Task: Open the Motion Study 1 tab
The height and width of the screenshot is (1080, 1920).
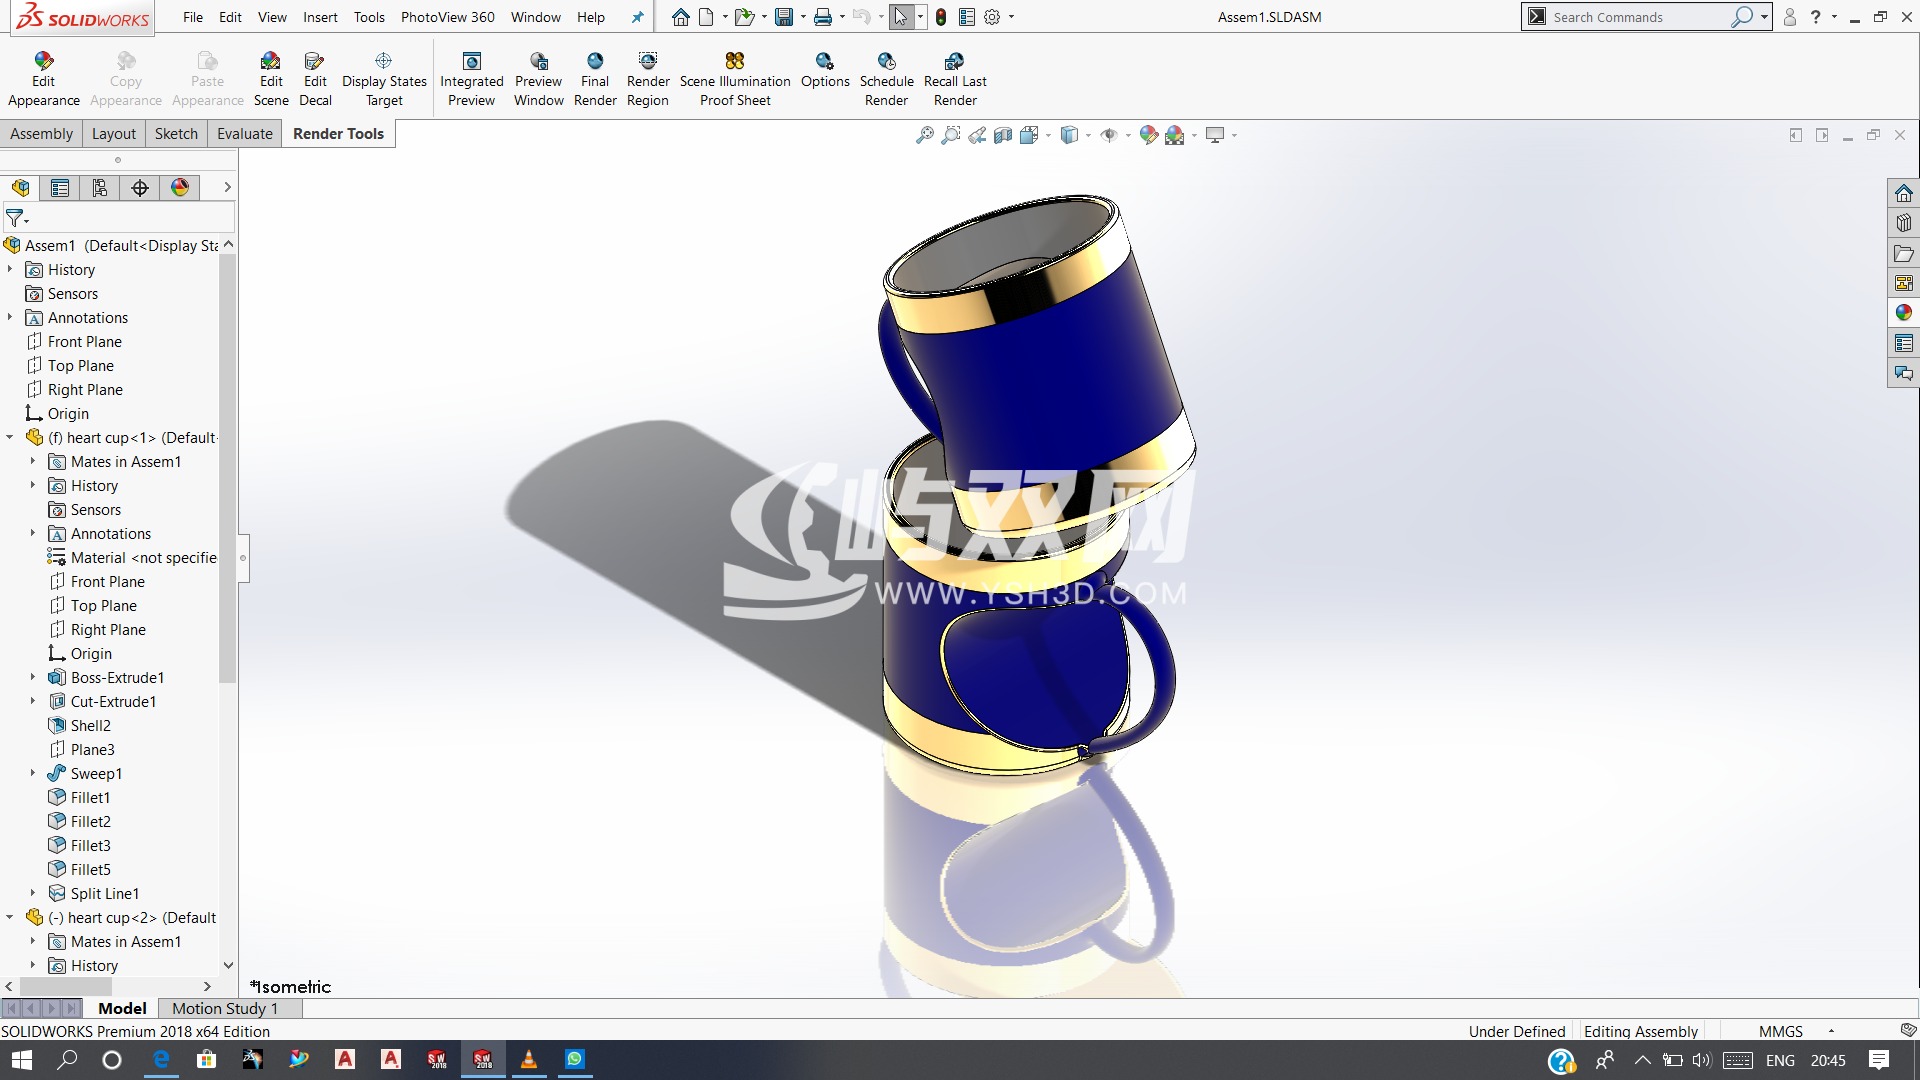Action: tap(224, 1008)
